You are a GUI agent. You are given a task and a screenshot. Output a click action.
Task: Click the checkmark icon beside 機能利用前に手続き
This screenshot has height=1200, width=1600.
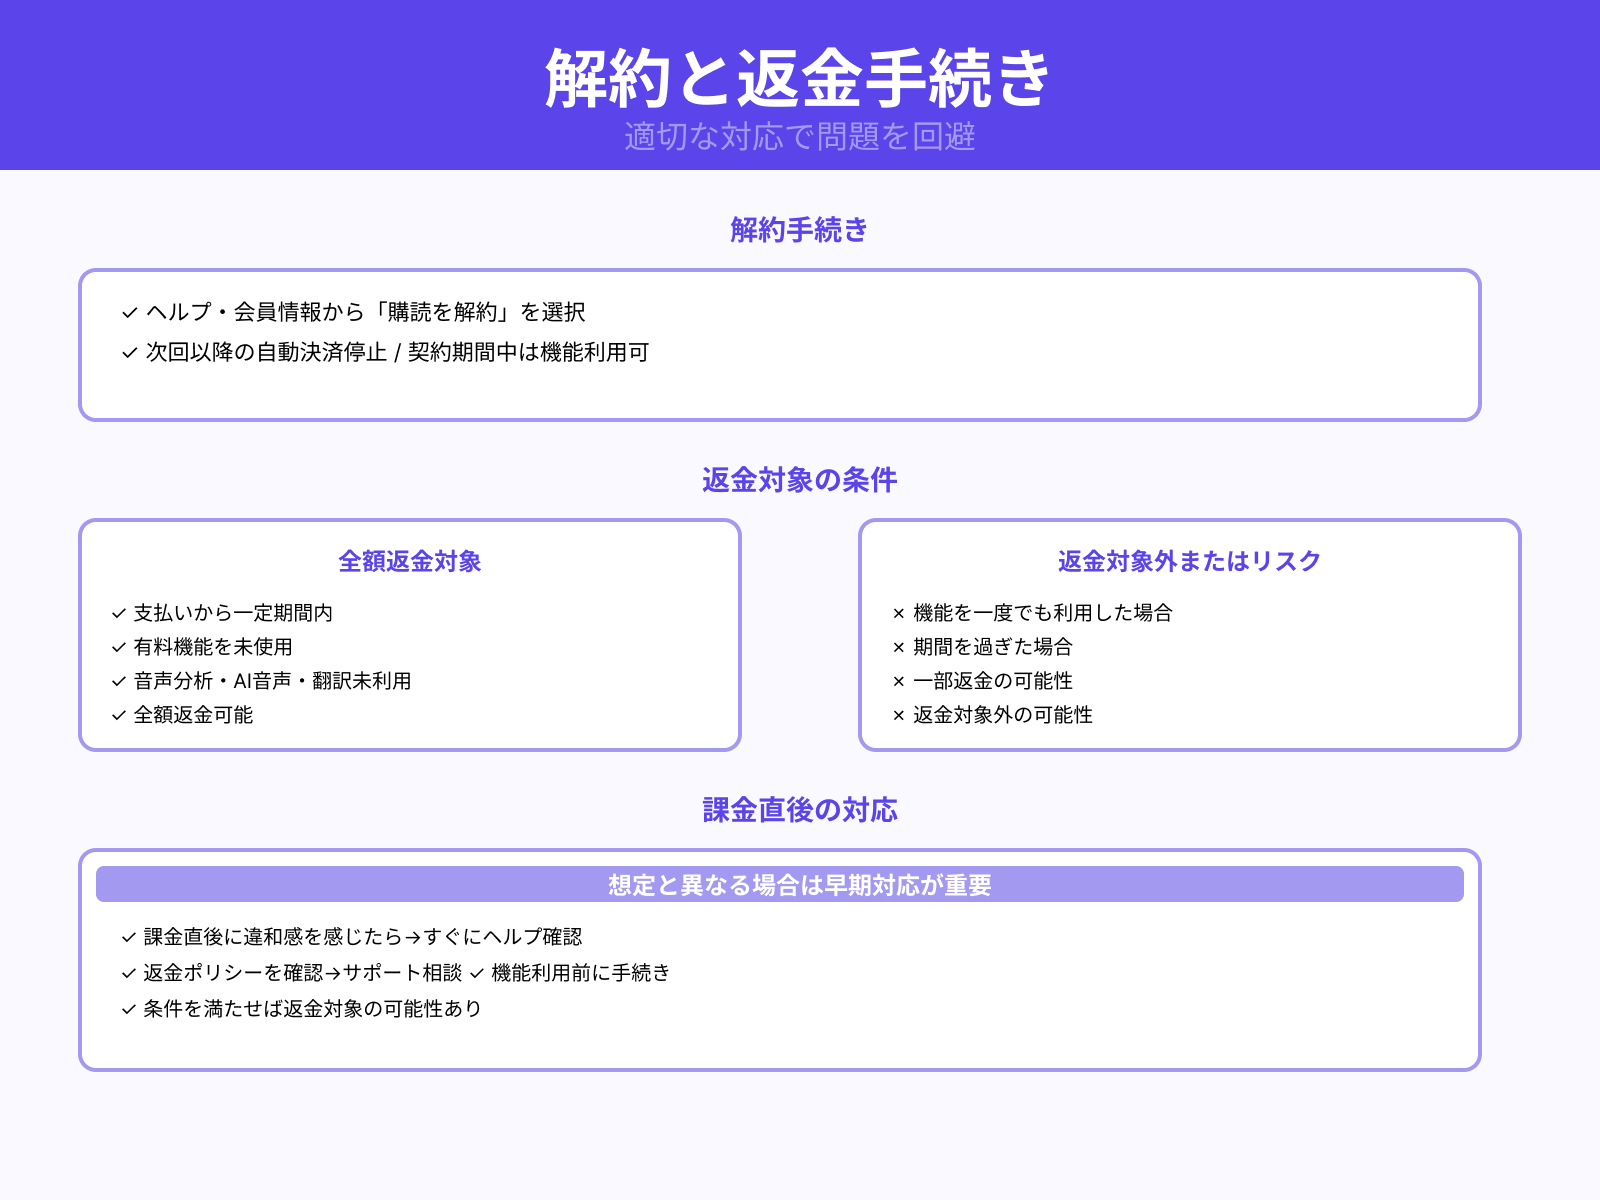pyautogui.click(x=477, y=973)
